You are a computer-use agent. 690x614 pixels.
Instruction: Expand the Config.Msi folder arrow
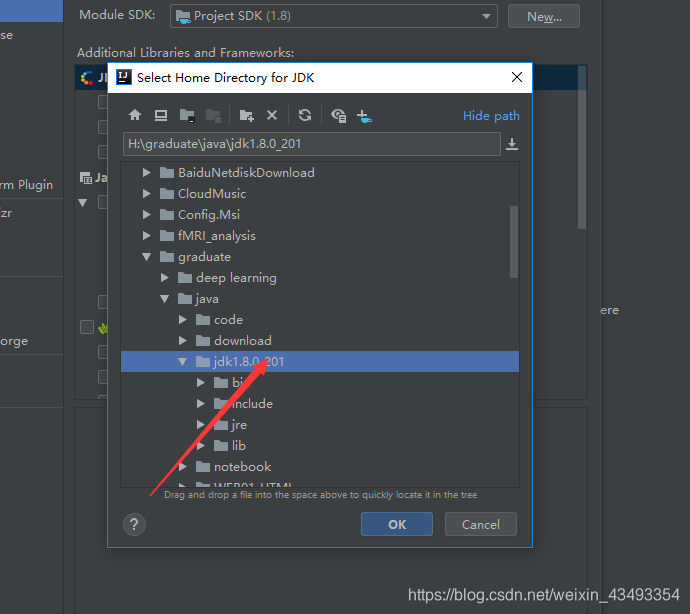tap(147, 215)
